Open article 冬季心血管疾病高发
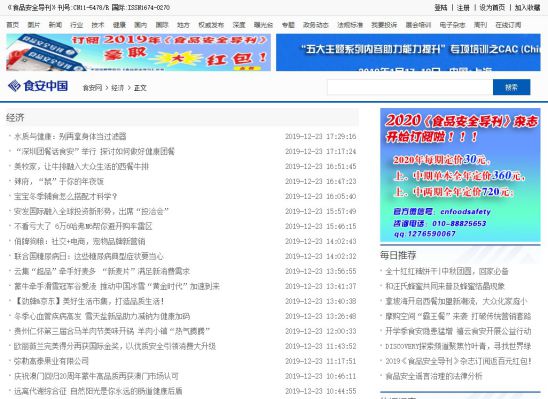This screenshot has height=399, width=548. (x=102, y=317)
